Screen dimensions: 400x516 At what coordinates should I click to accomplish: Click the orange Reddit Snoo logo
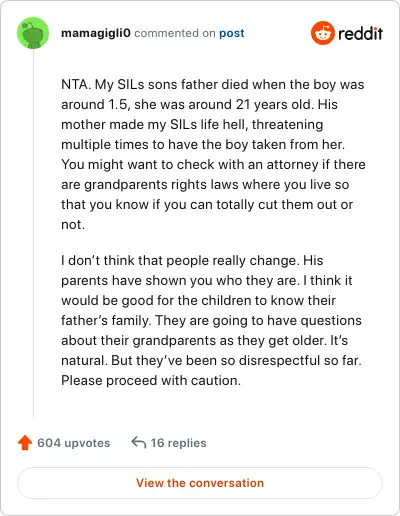coord(322,33)
